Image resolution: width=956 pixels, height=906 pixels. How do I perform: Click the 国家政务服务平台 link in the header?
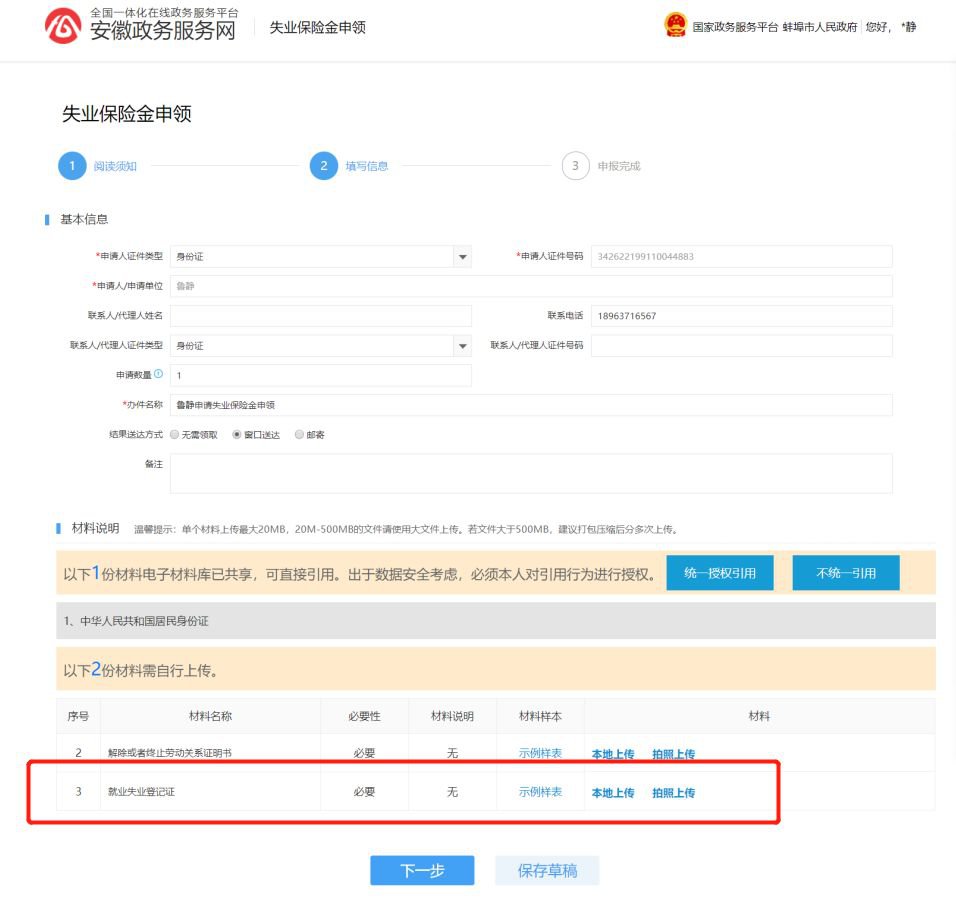[735, 27]
